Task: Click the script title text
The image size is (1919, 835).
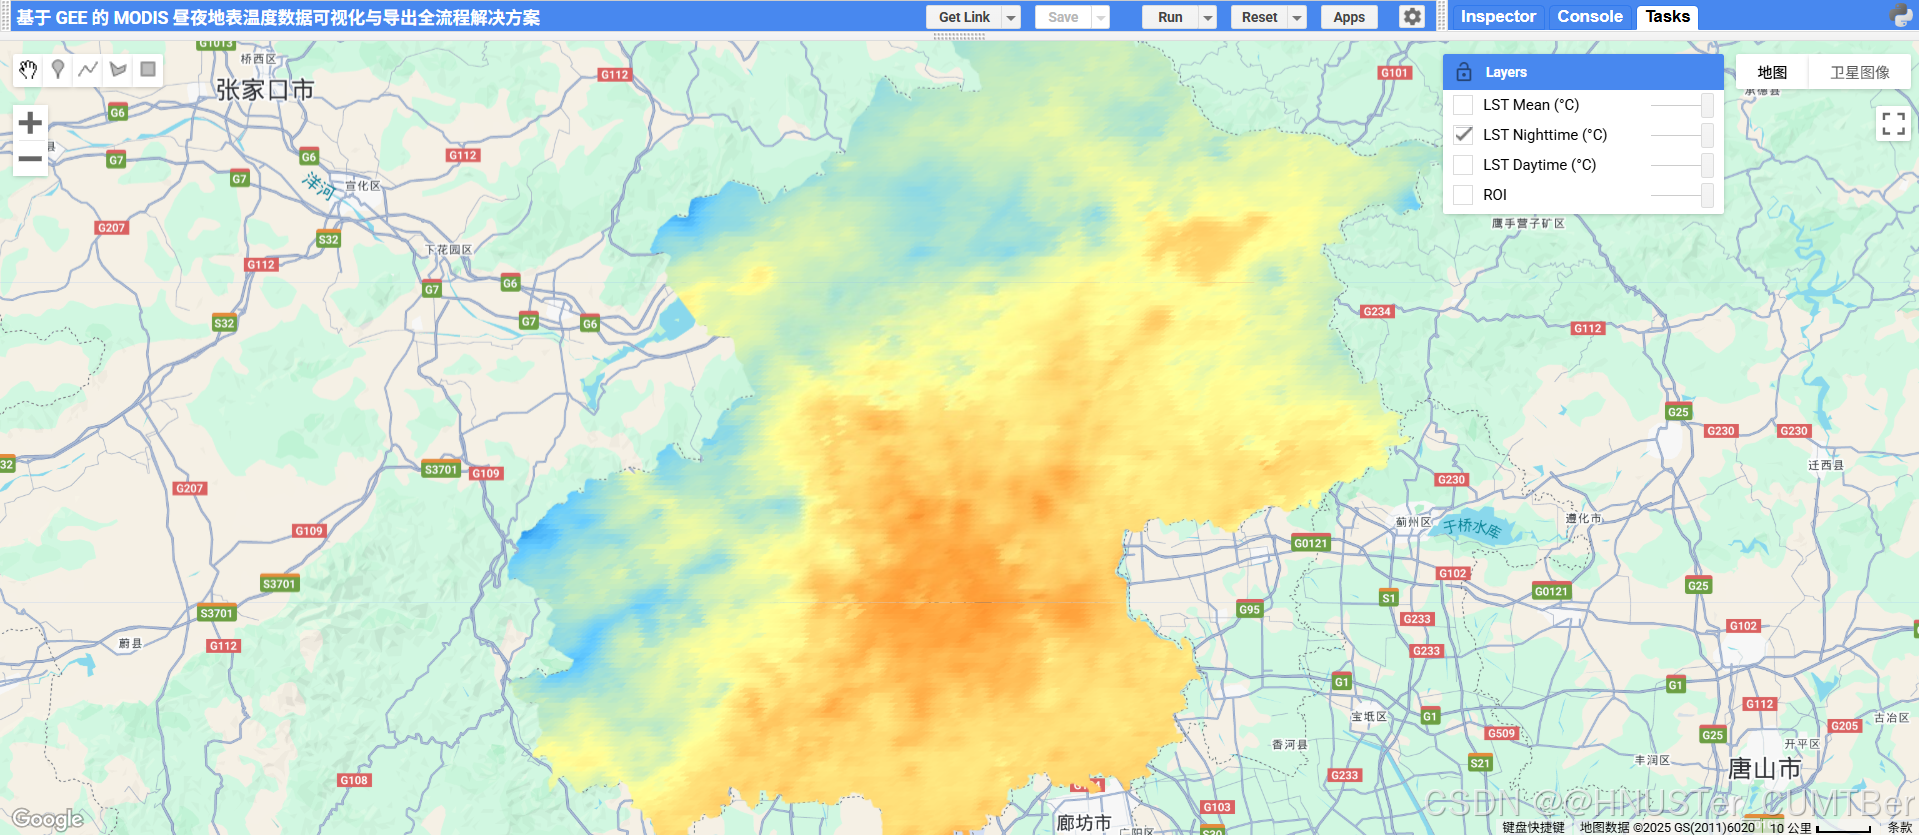Action: [278, 17]
